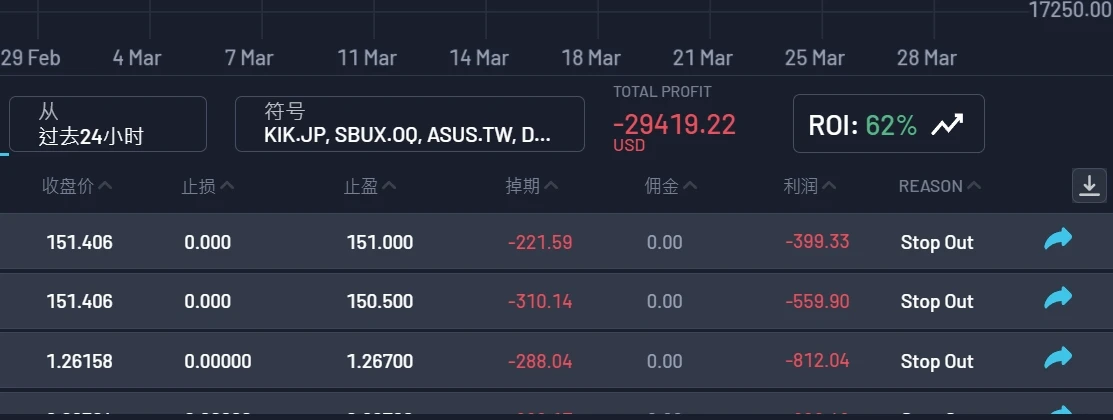Select the row with 收盘价 1.26158
1113x420 pixels.
click(80, 361)
